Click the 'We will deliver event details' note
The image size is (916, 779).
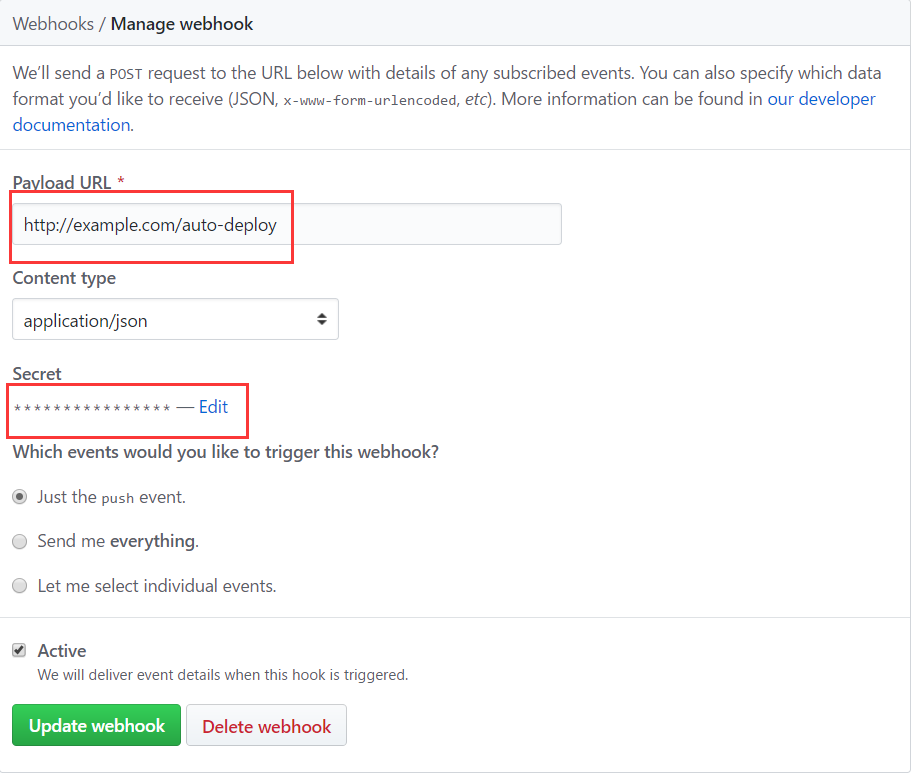(222, 675)
